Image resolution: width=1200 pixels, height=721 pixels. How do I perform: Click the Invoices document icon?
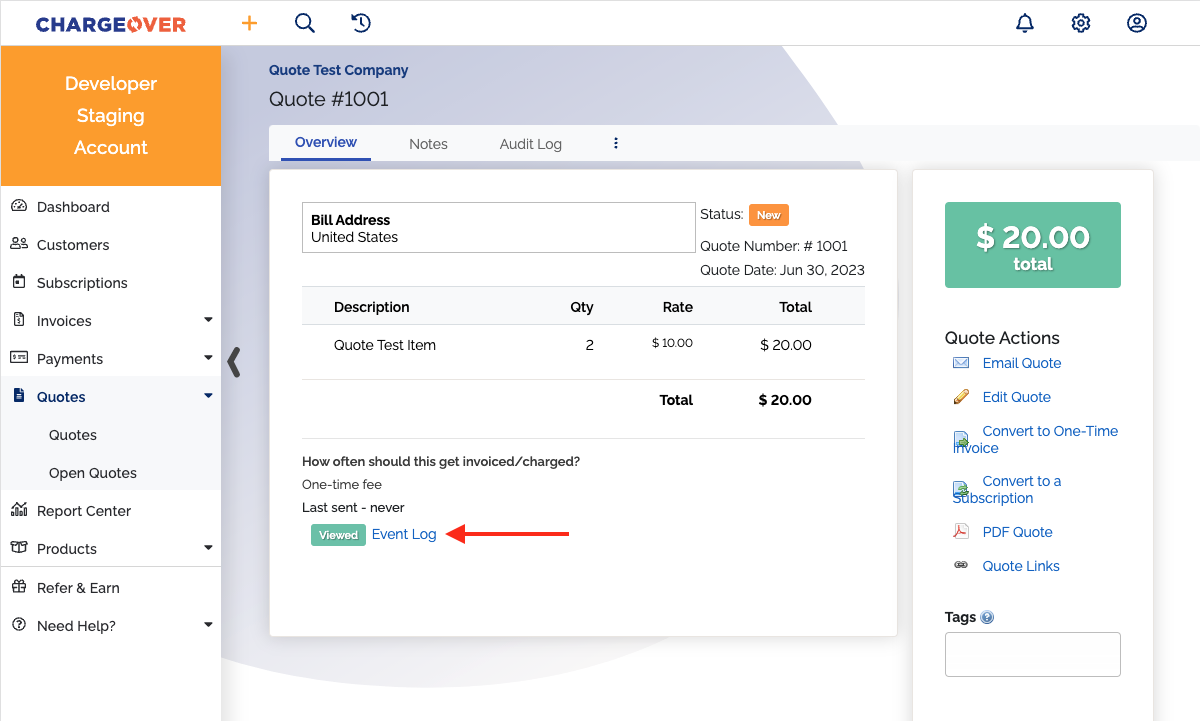(19, 320)
